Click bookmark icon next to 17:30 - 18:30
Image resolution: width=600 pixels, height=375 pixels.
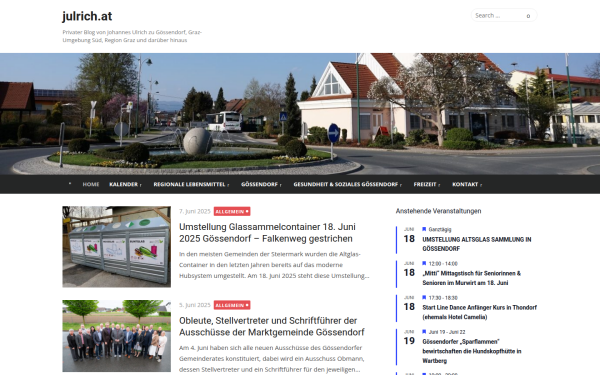click(x=424, y=297)
